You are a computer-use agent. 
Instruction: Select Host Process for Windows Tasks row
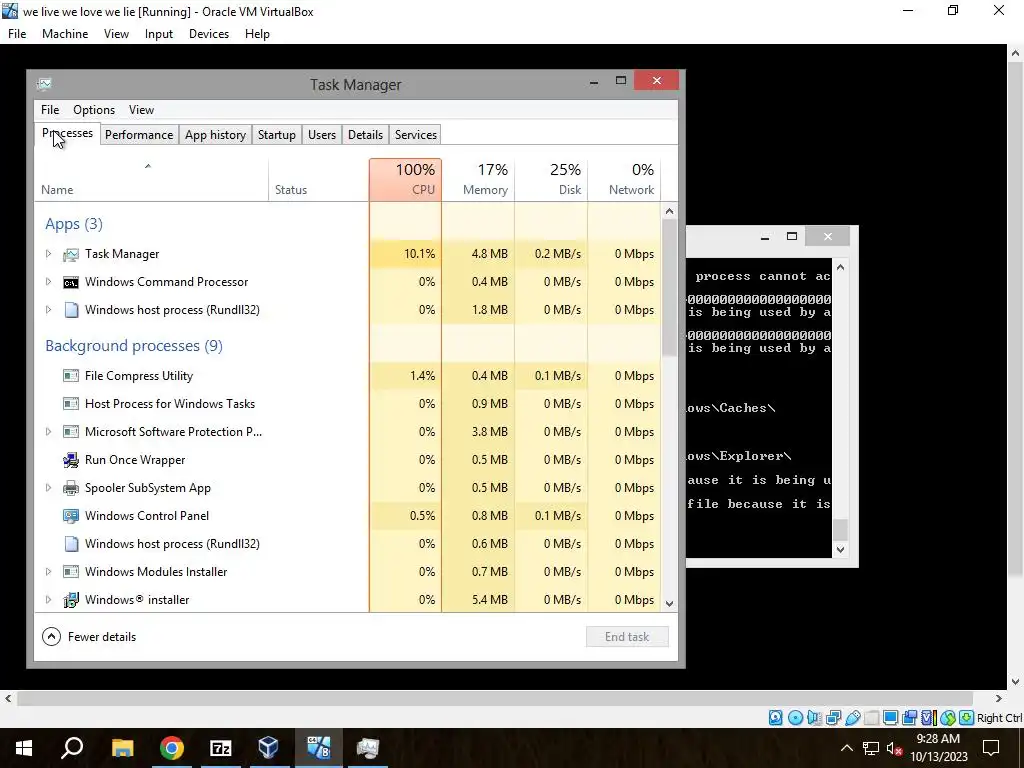pyautogui.click(x=347, y=404)
